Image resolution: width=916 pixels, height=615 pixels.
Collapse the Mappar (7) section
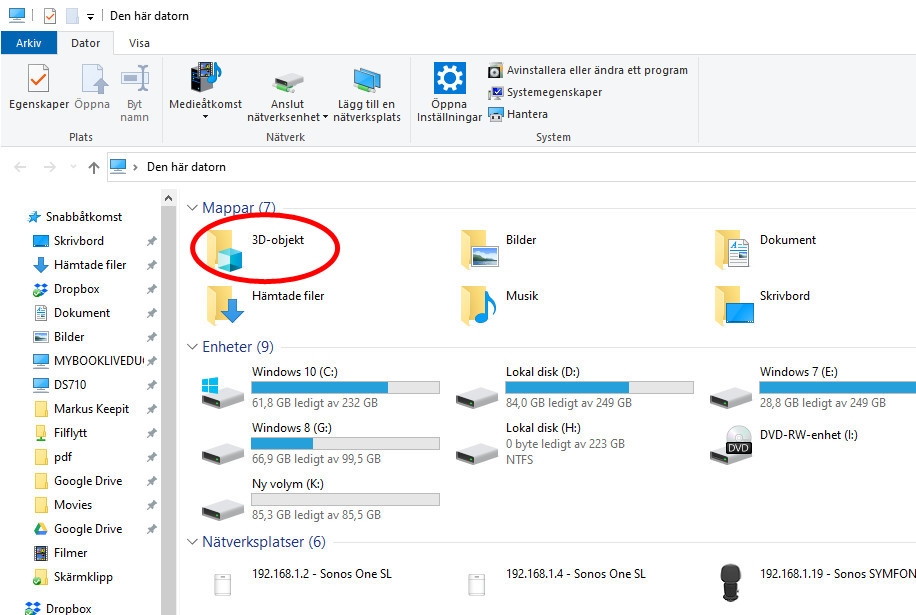191,207
